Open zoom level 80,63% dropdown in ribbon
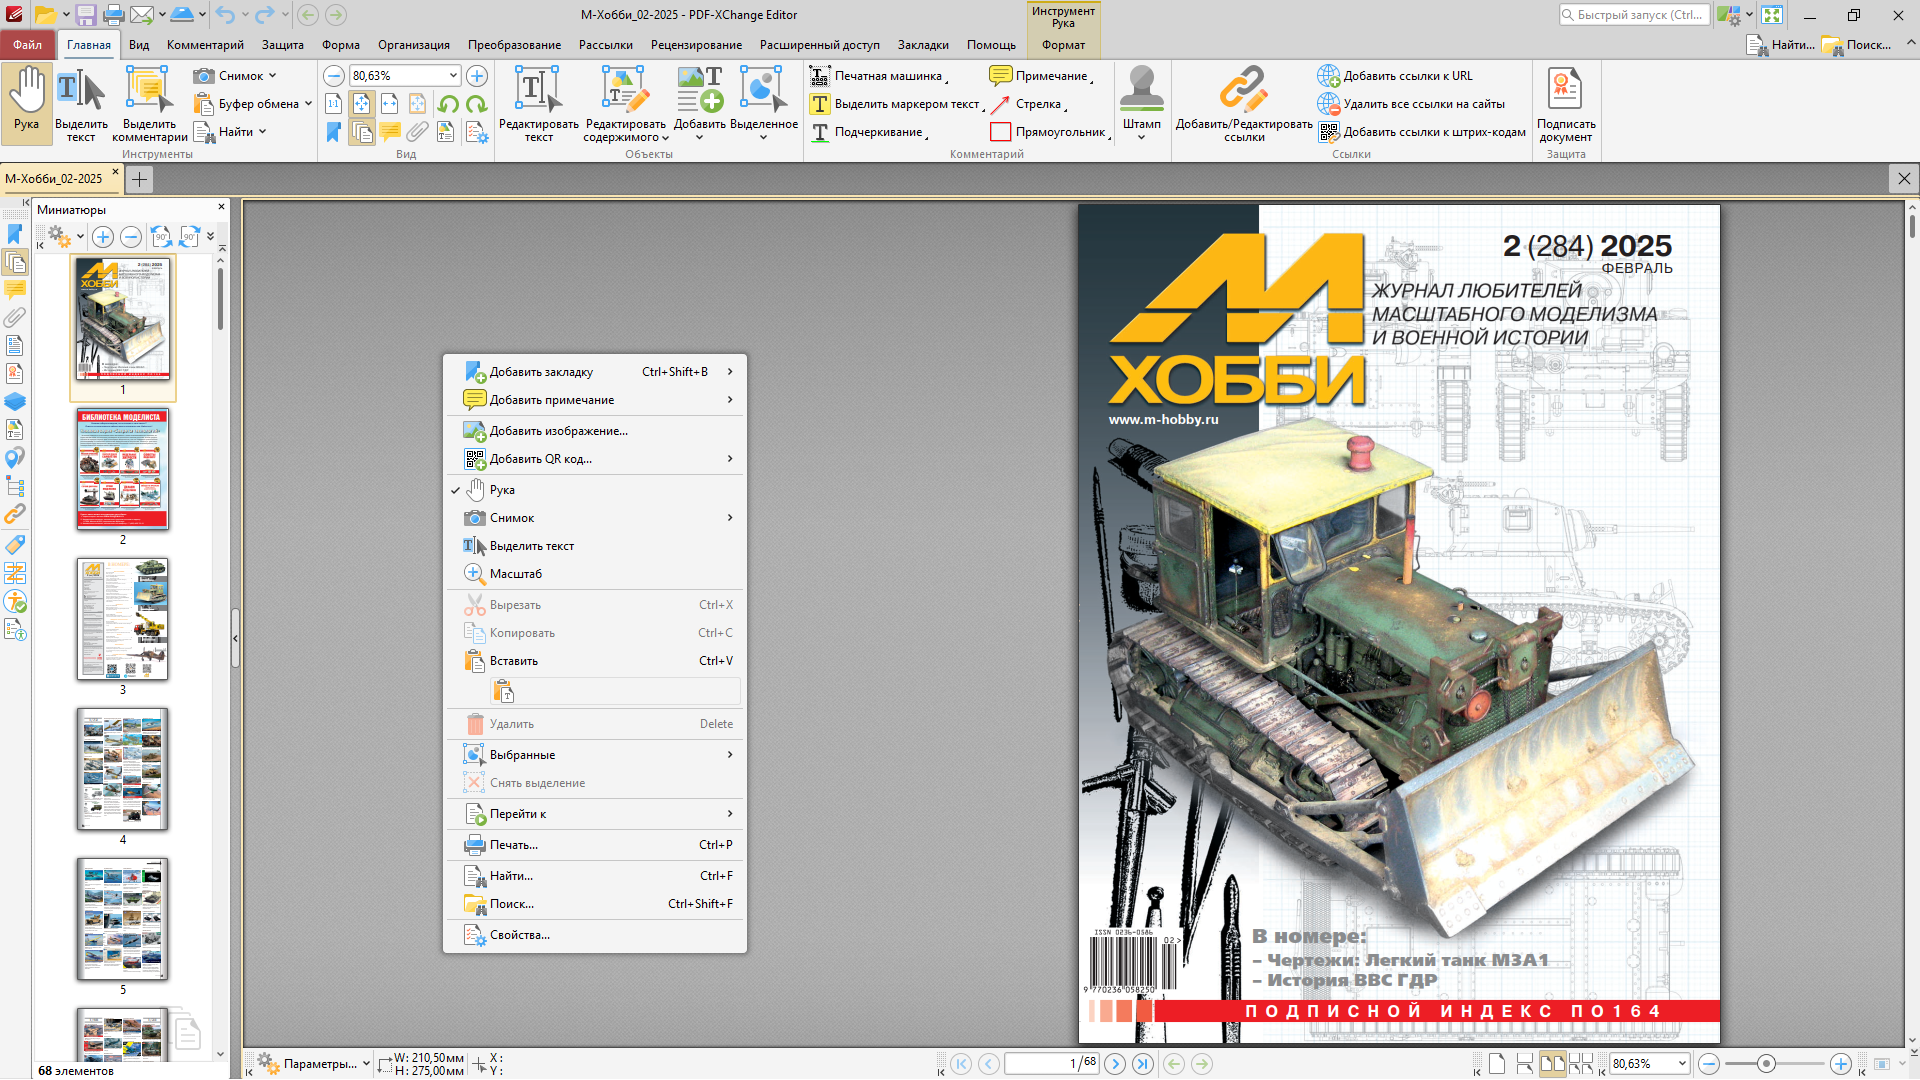The height and width of the screenshot is (1080, 1920). pyautogui.click(x=453, y=76)
